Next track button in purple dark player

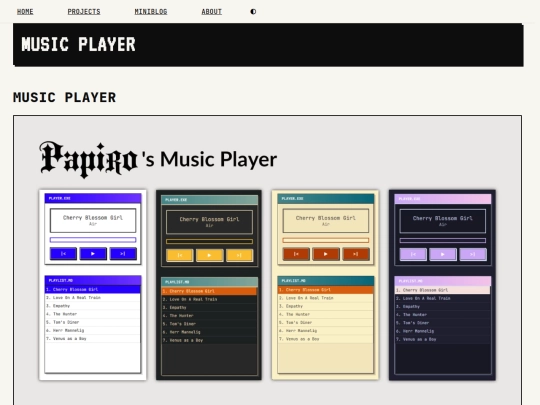[473, 254]
